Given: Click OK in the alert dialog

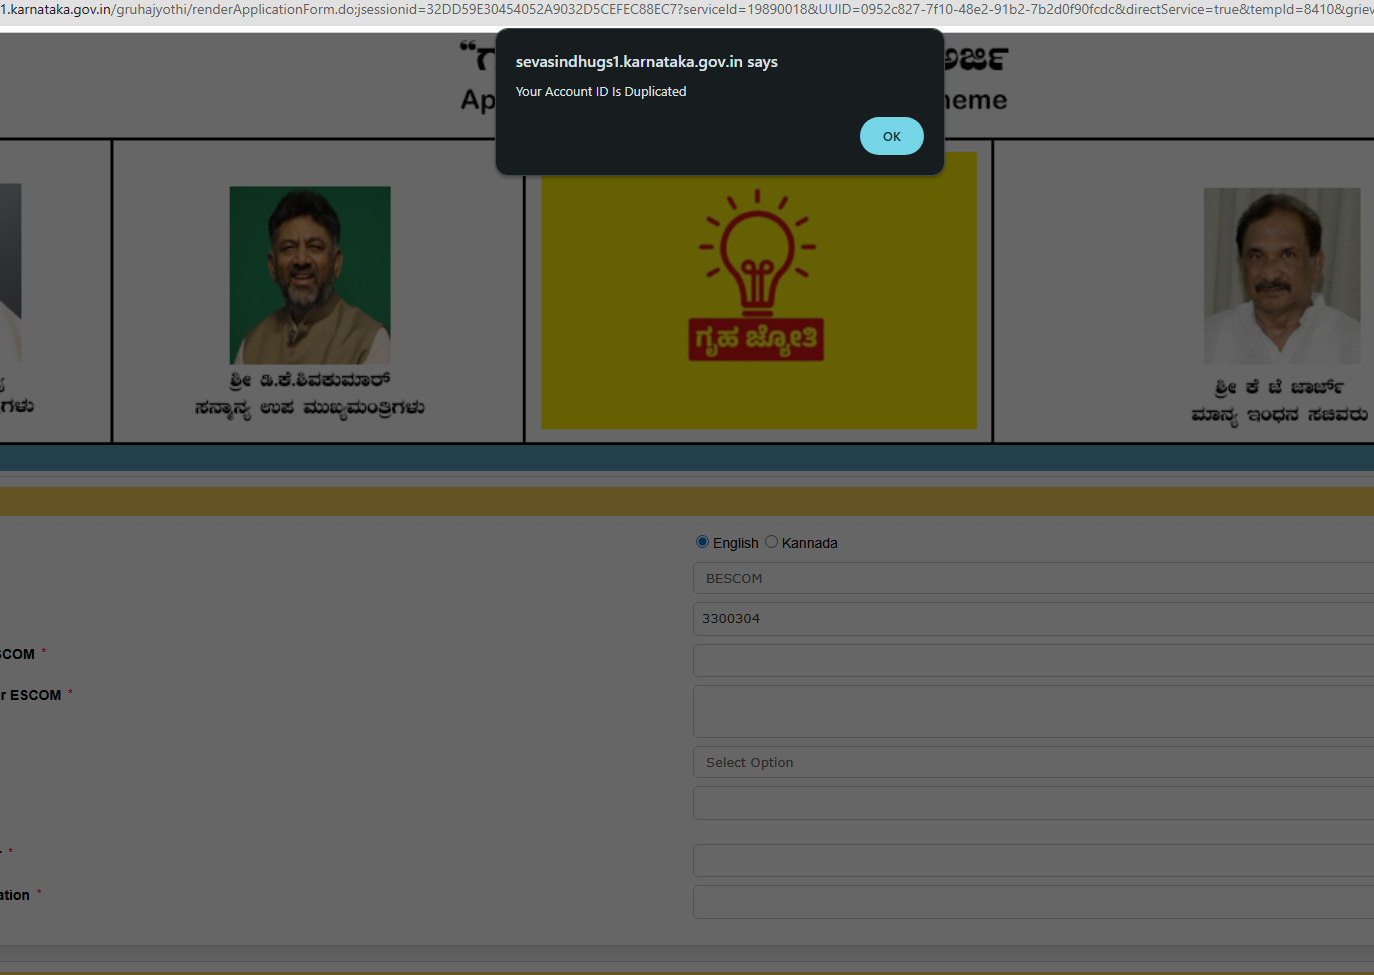Looking at the screenshot, I should 891,136.
